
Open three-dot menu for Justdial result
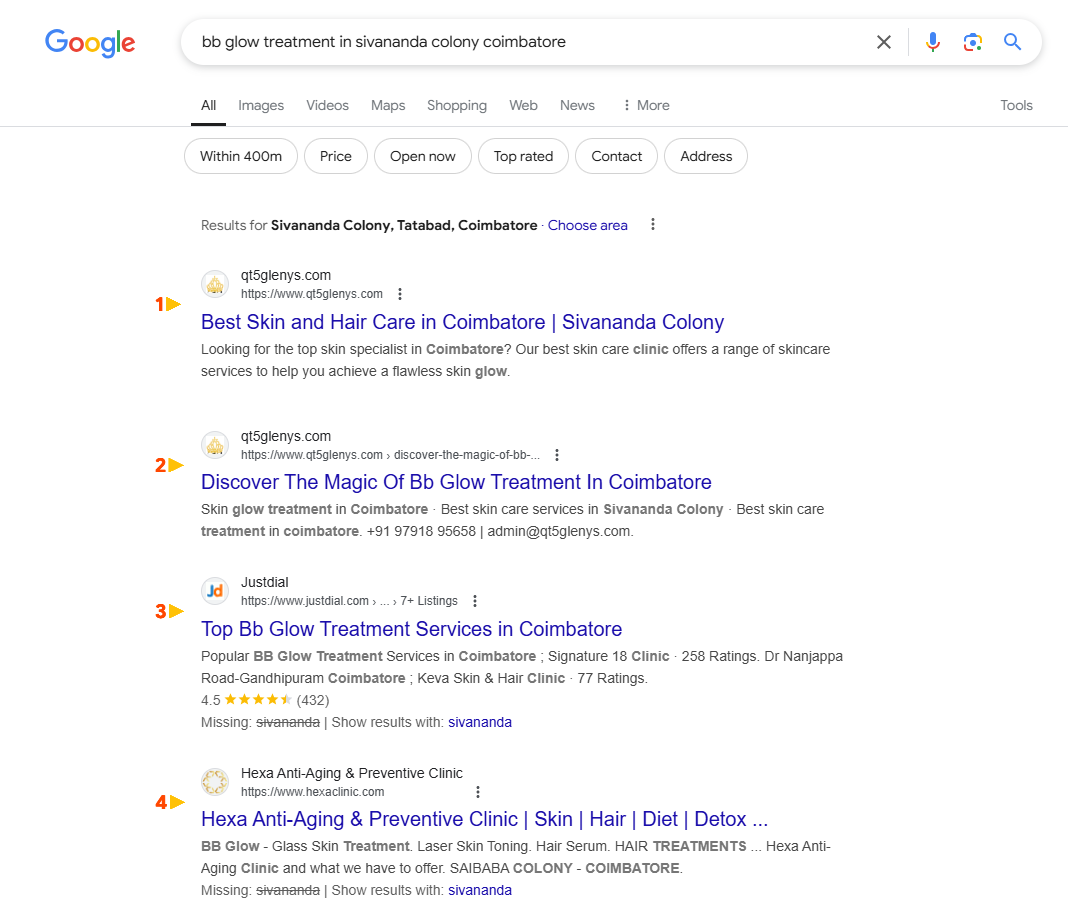tap(475, 601)
